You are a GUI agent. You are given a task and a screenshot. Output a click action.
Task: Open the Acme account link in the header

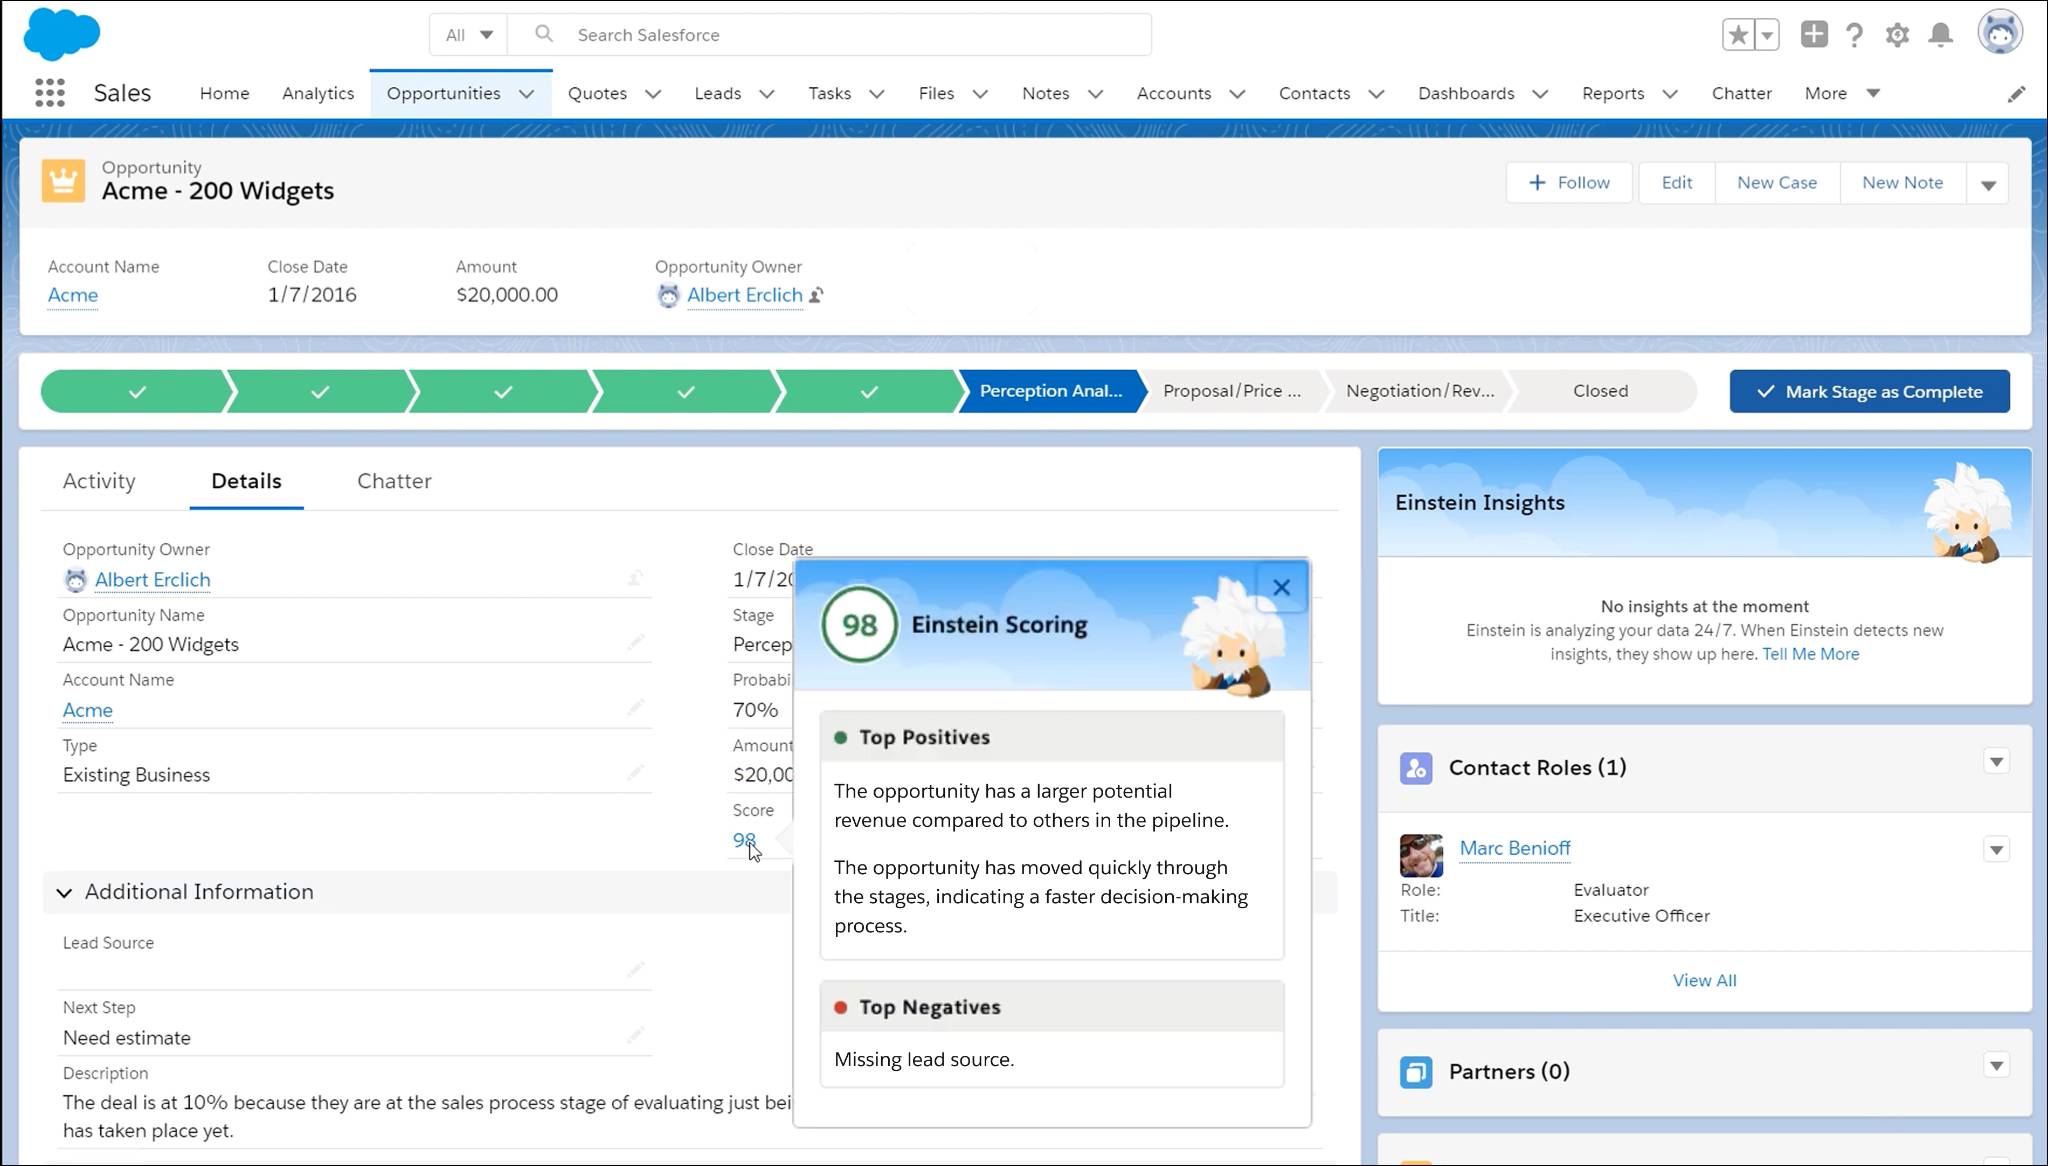pyautogui.click(x=73, y=295)
